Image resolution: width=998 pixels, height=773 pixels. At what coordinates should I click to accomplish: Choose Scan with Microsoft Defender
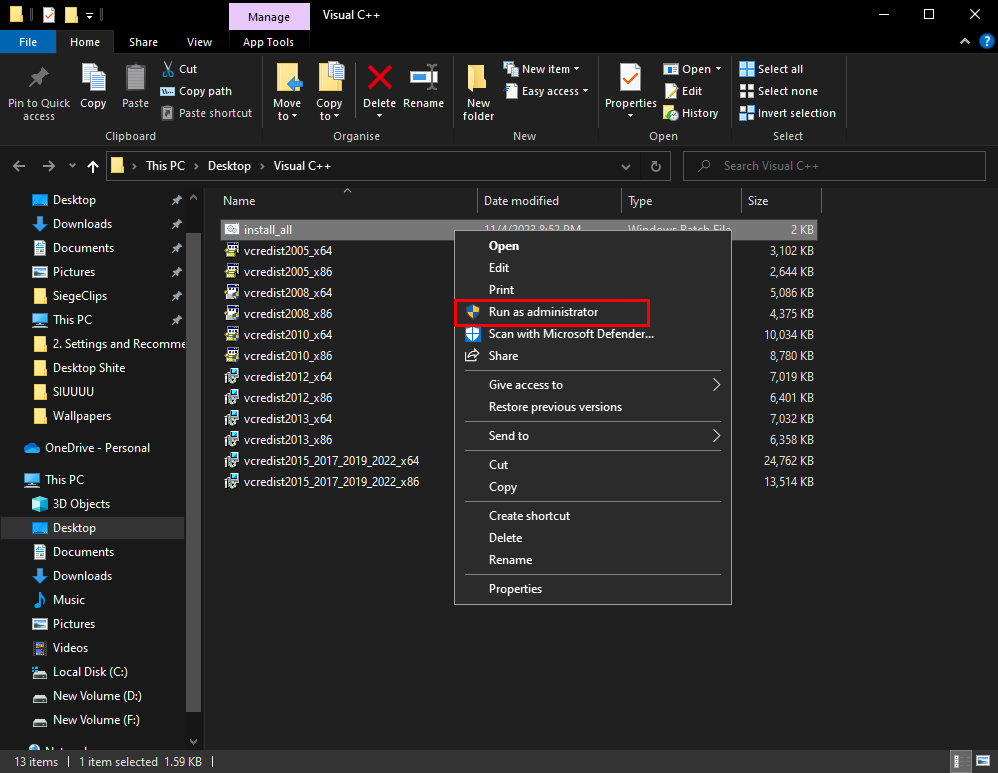593,334
